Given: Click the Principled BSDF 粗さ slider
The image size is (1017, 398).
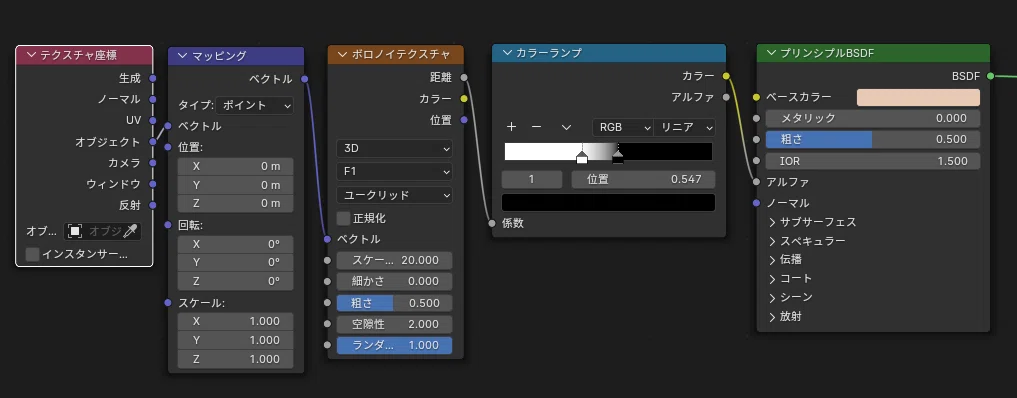Looking at the screenshot, I should pos(873,139).
